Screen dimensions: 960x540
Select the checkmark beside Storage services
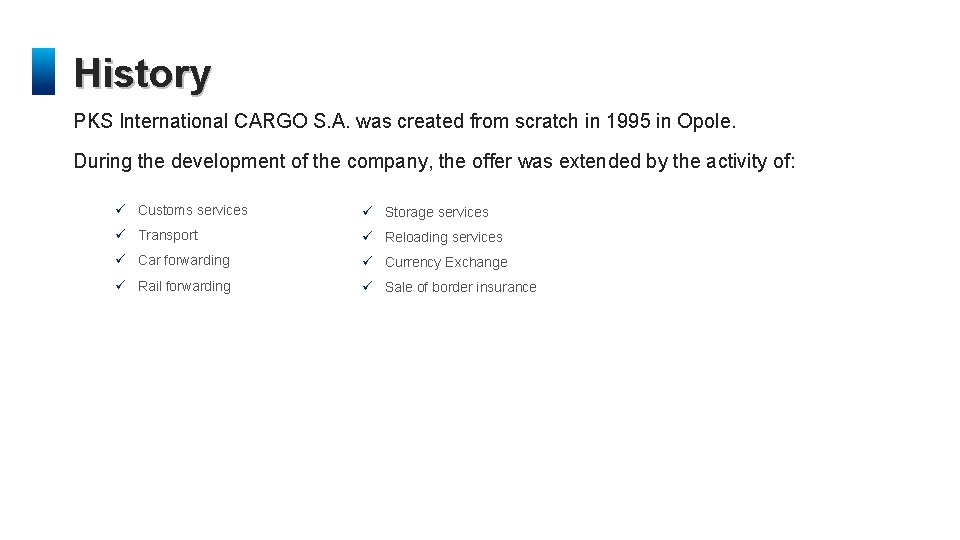coord(367,212)
